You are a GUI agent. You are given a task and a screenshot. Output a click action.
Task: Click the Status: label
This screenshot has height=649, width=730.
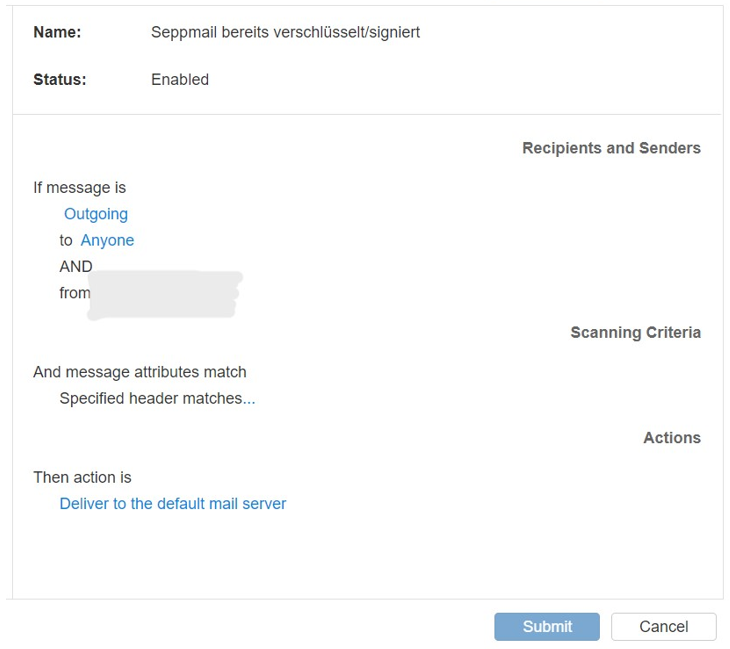coord(60,80)
